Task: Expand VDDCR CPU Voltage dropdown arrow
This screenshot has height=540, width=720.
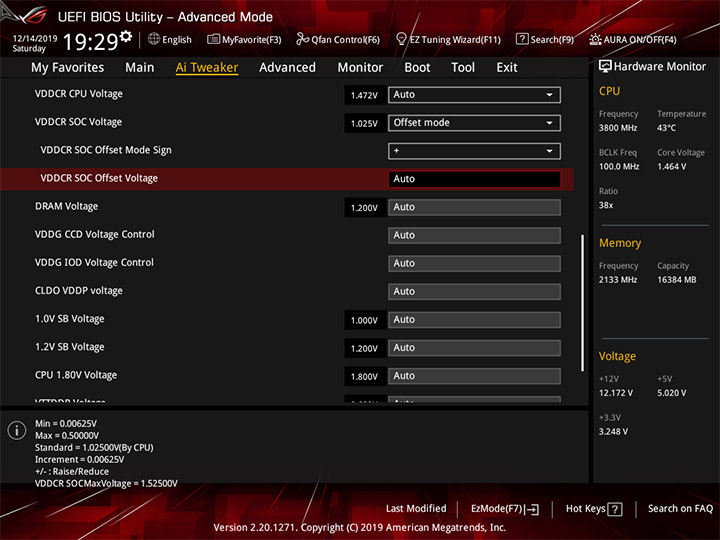Action: point(549,95)
